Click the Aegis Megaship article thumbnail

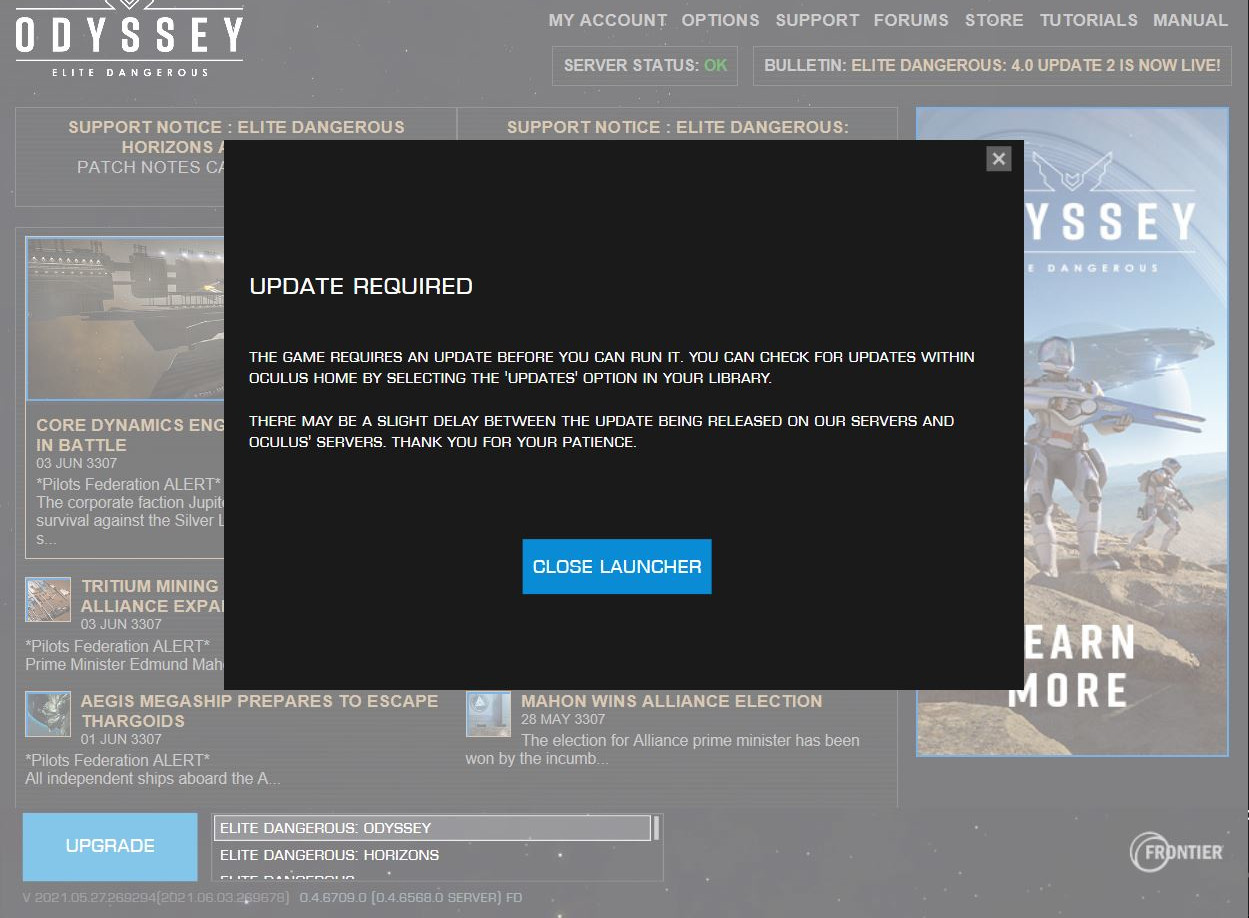tap(48, 714)
